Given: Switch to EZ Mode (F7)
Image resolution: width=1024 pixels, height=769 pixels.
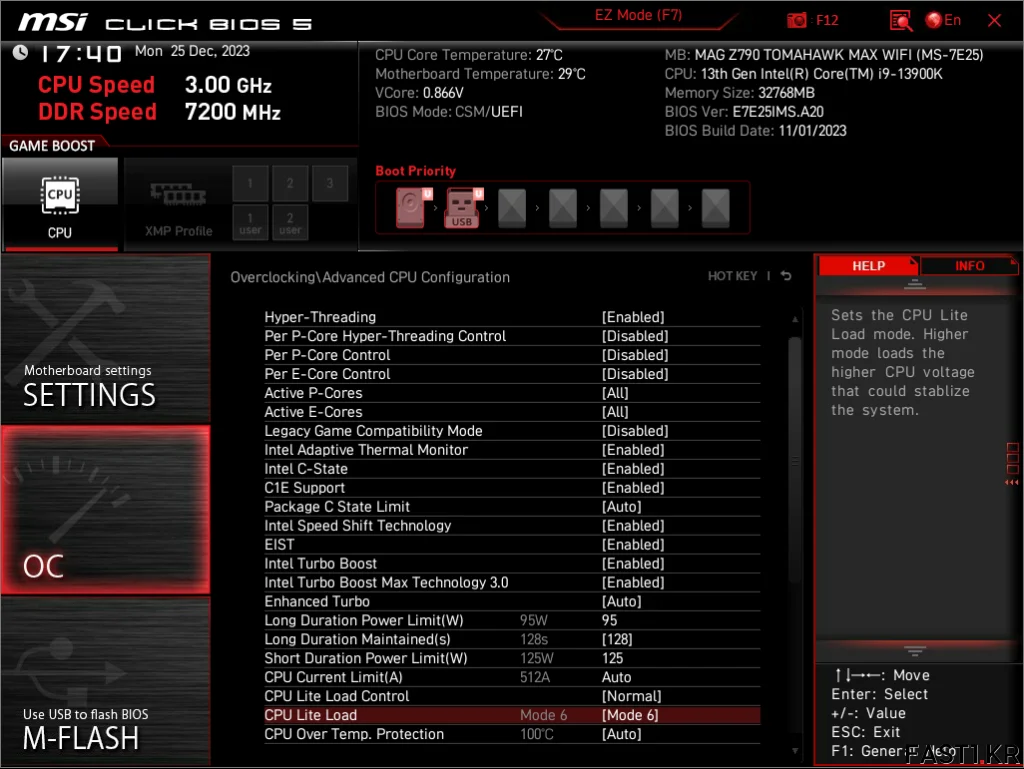Looking at the screenshot, I should 638,16.
